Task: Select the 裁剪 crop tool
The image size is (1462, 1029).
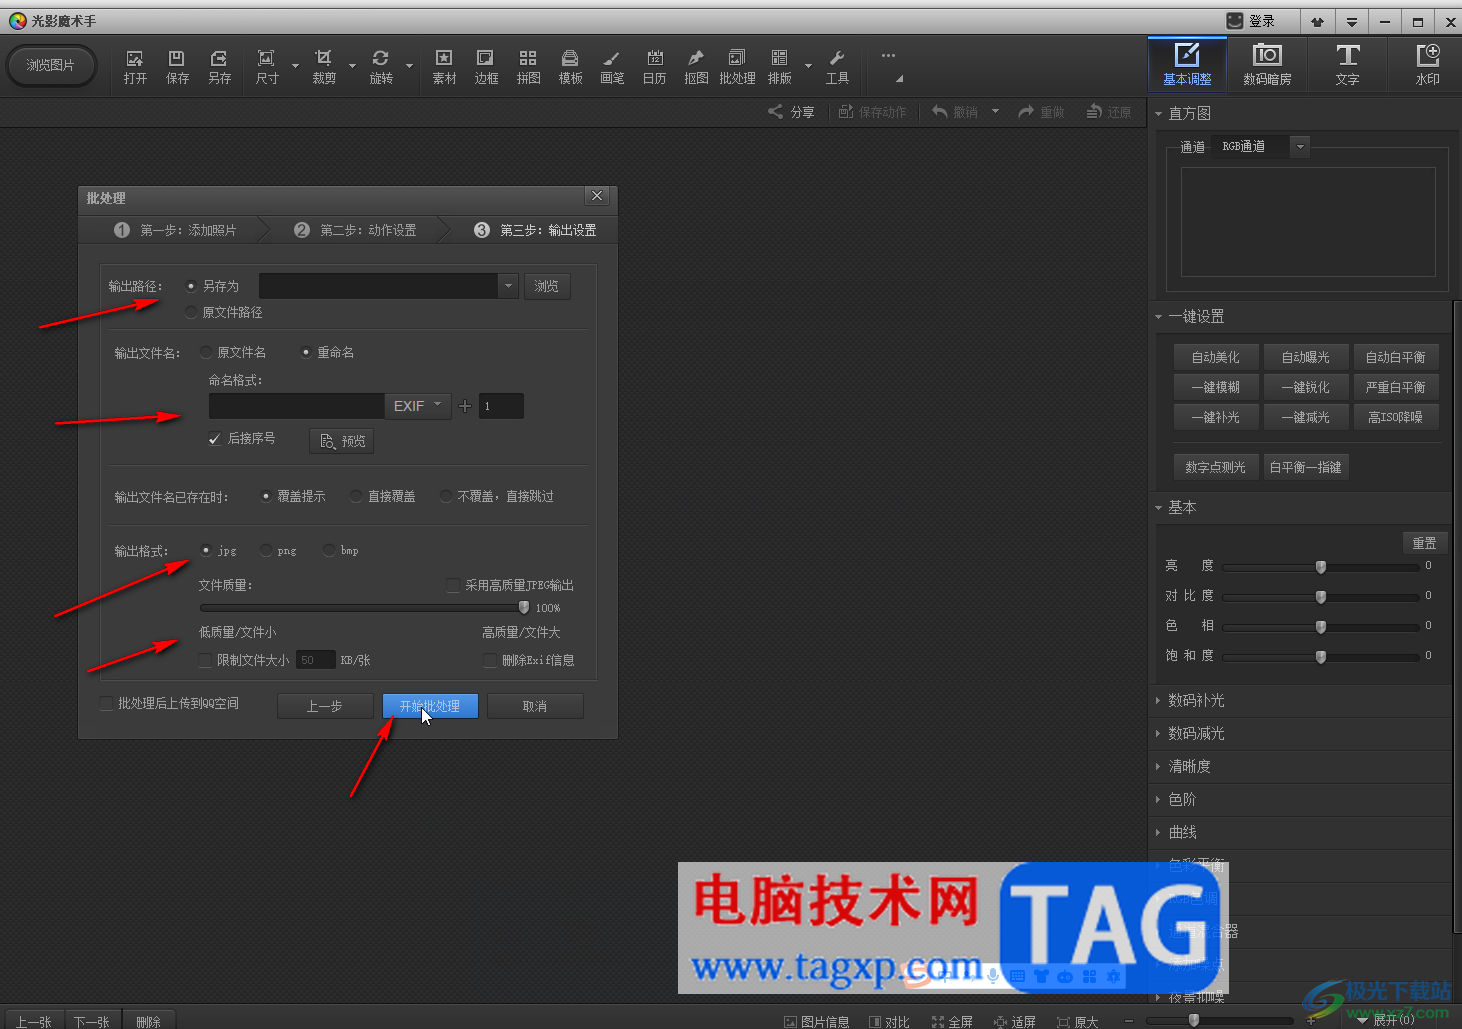Action: (324, 67)
